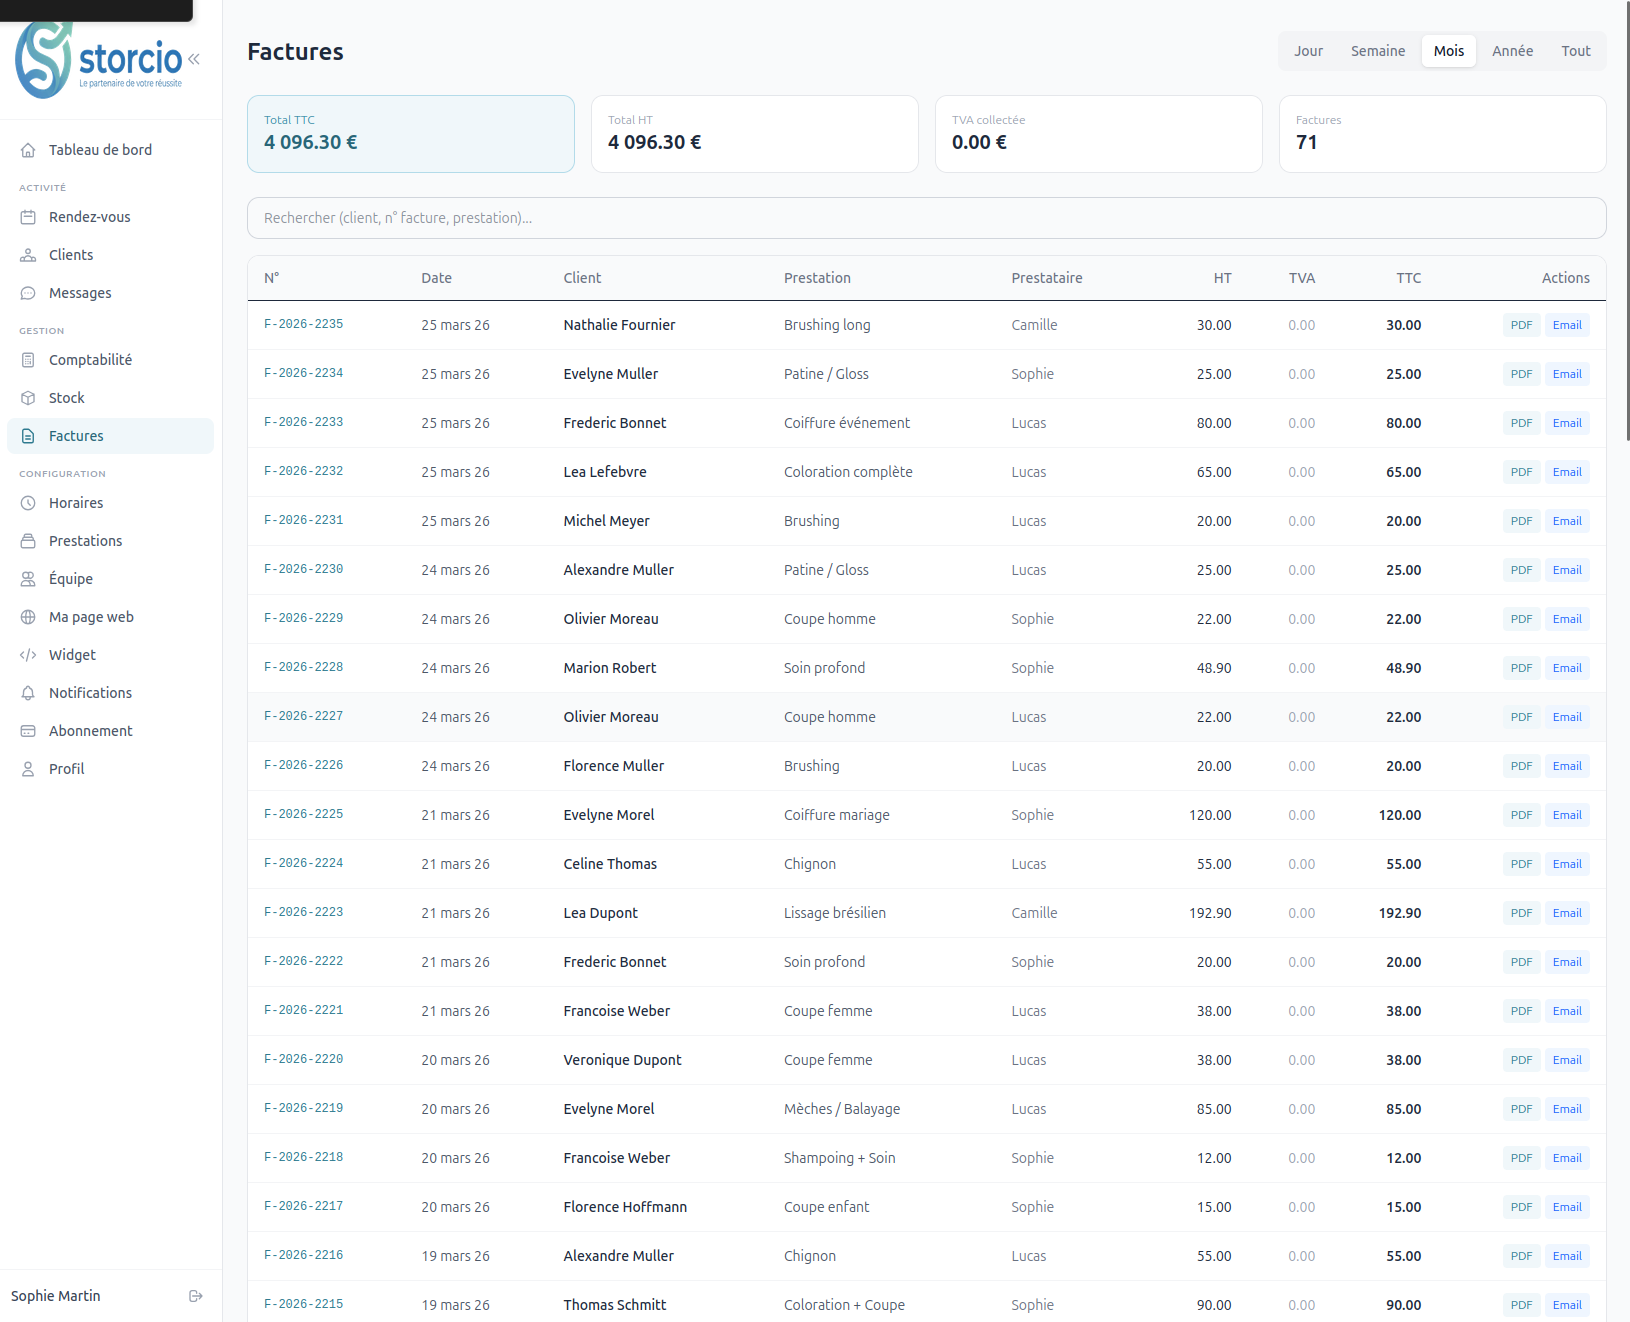The image size is (1630, 1322).
Task: Click prestation Lissage brésilien
Action: 835,913
